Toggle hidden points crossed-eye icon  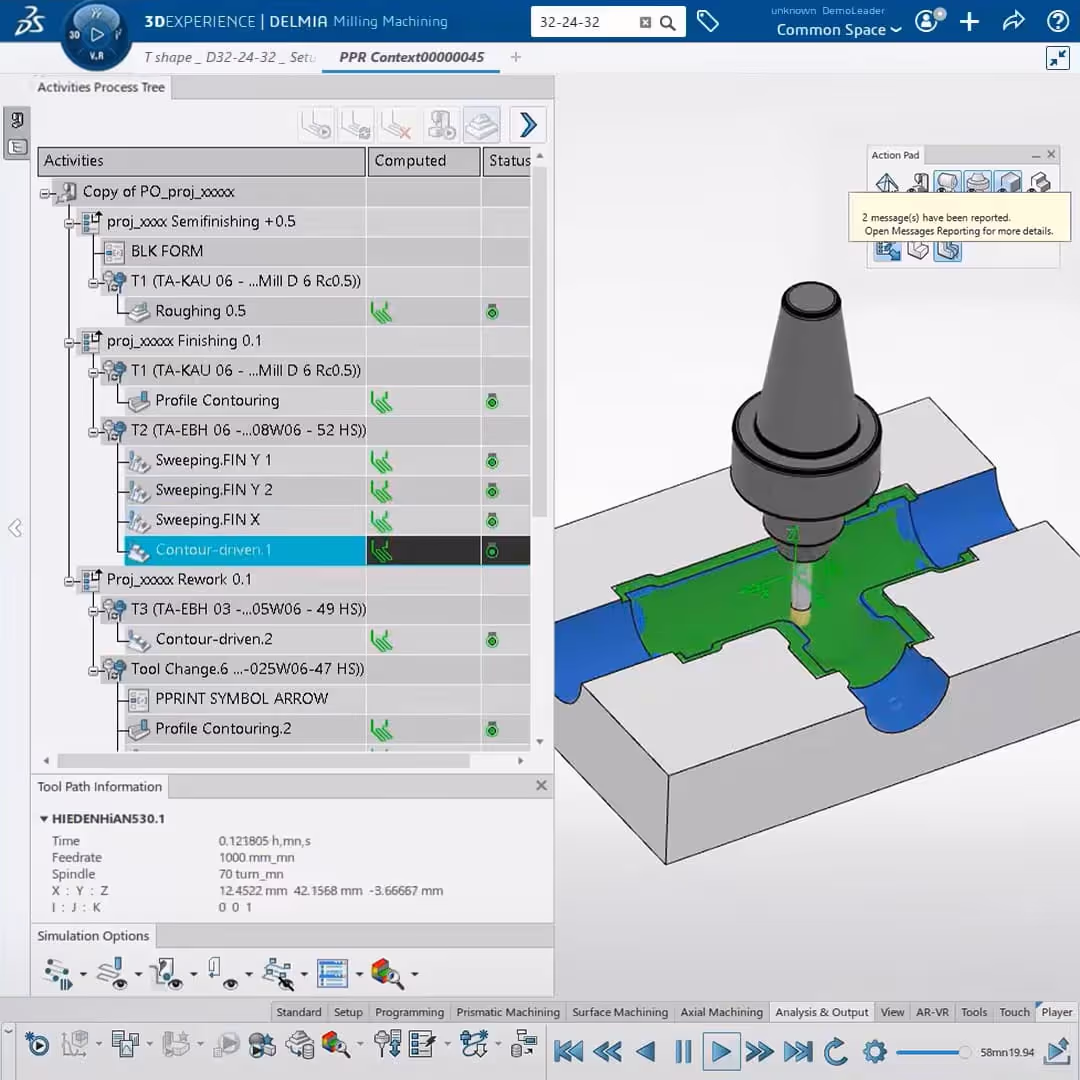(279, 974)
